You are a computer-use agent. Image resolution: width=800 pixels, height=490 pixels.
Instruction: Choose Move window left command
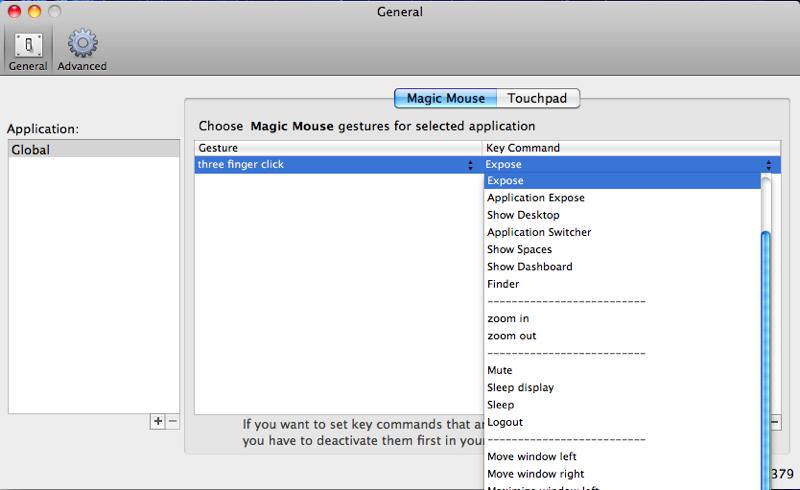(x=622, y=457)
